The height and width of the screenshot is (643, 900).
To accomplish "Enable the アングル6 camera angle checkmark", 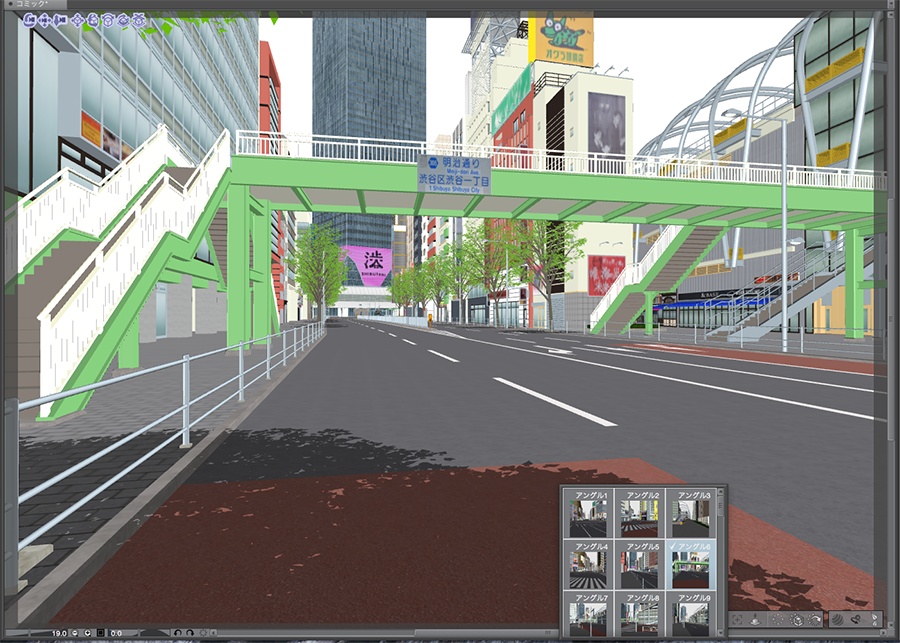I will point(671,546).
